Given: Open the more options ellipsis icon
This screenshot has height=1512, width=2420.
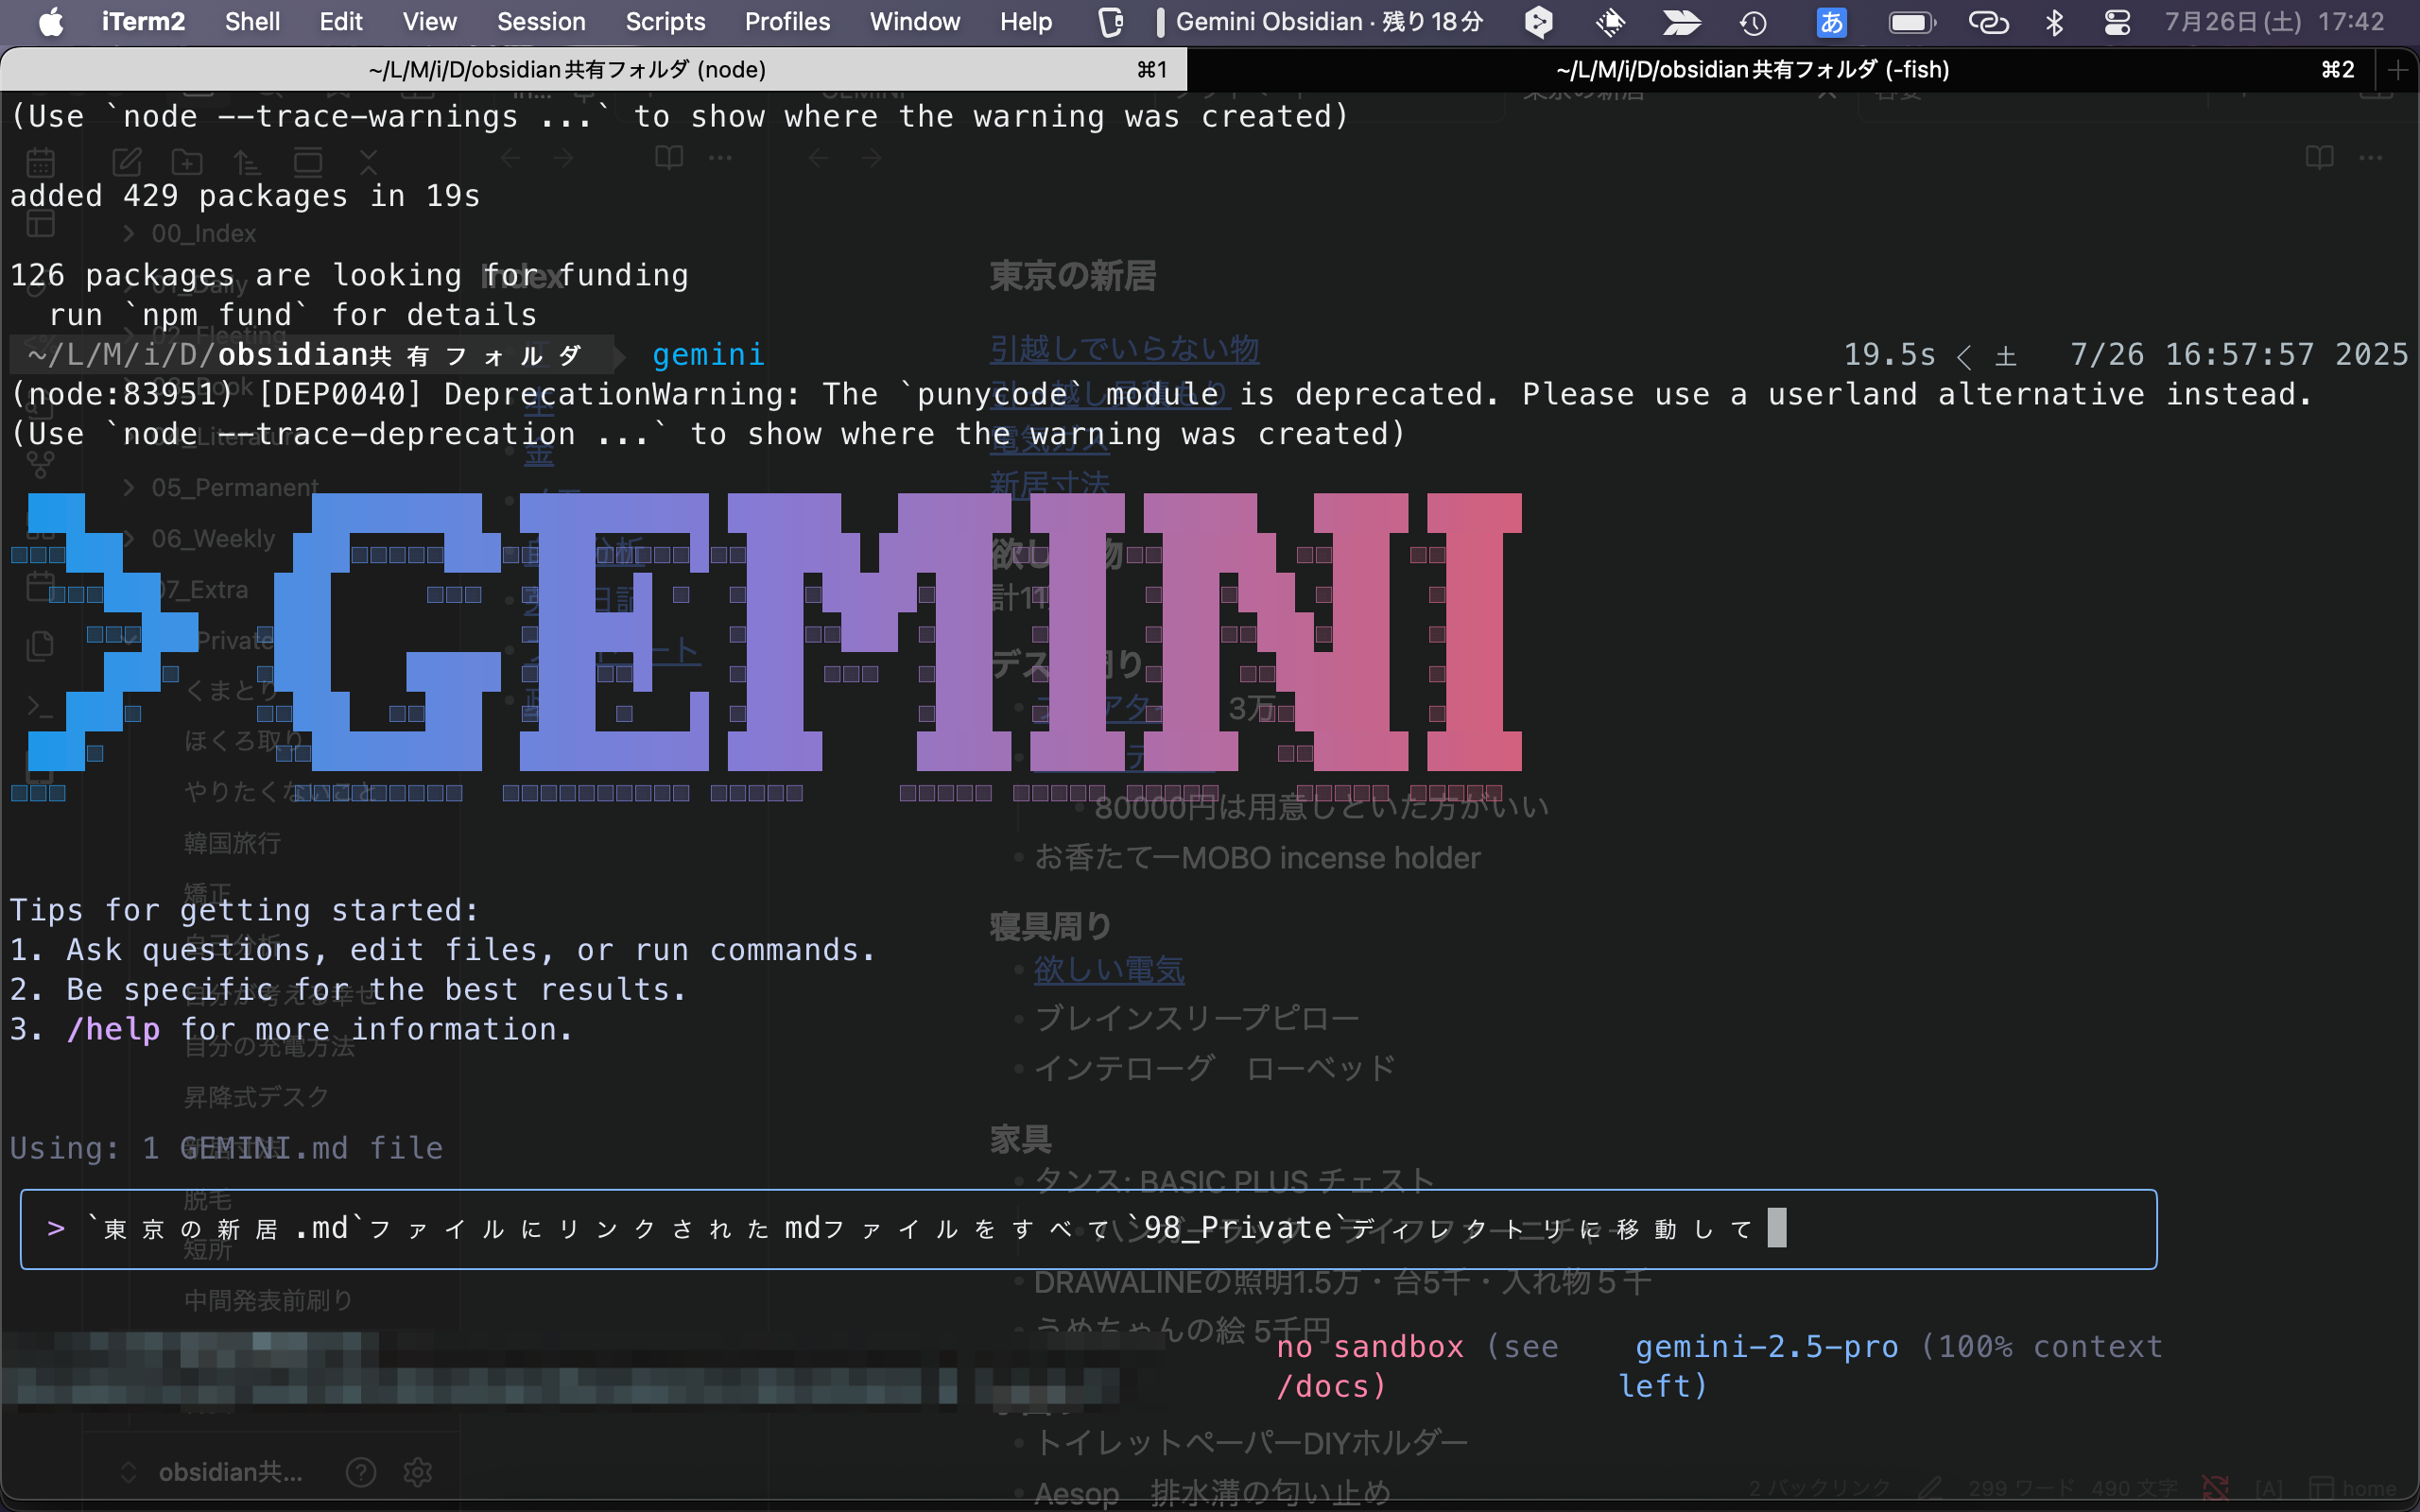Looking at the screenshot, I should pyautogui.click(x=721, y=157).
